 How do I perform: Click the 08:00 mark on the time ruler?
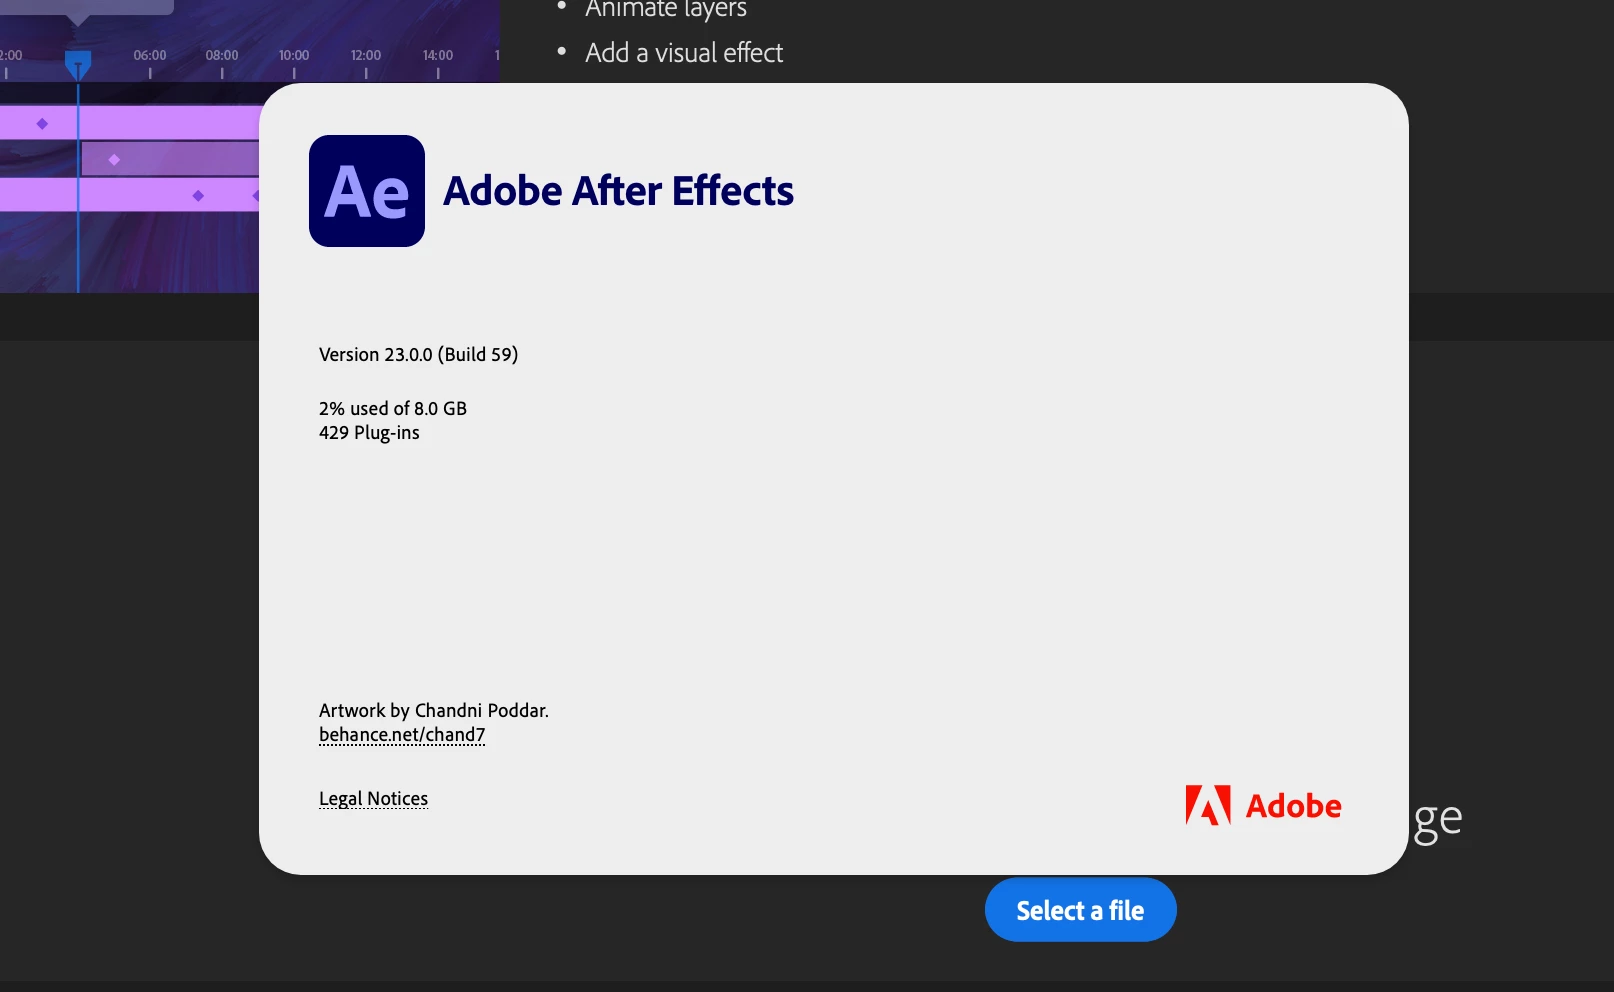click(222, 55)
